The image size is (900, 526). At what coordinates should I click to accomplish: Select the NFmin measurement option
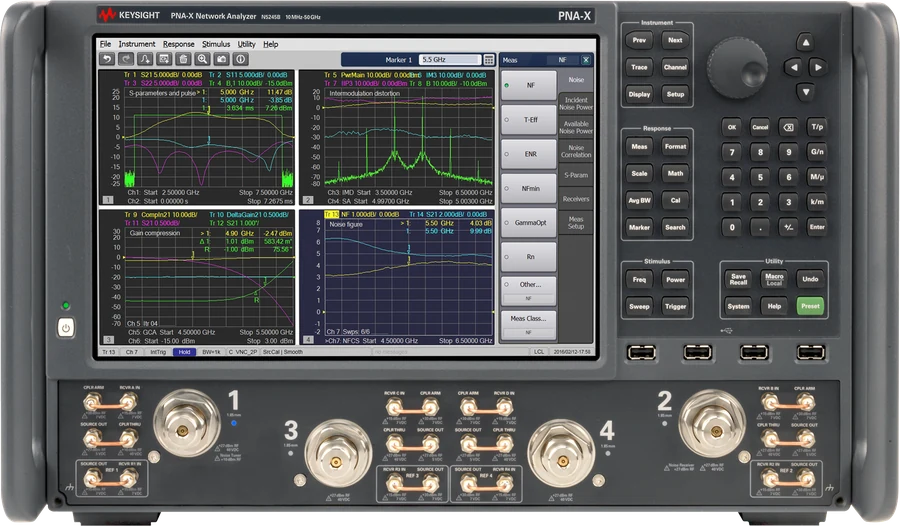pos(529,188)
